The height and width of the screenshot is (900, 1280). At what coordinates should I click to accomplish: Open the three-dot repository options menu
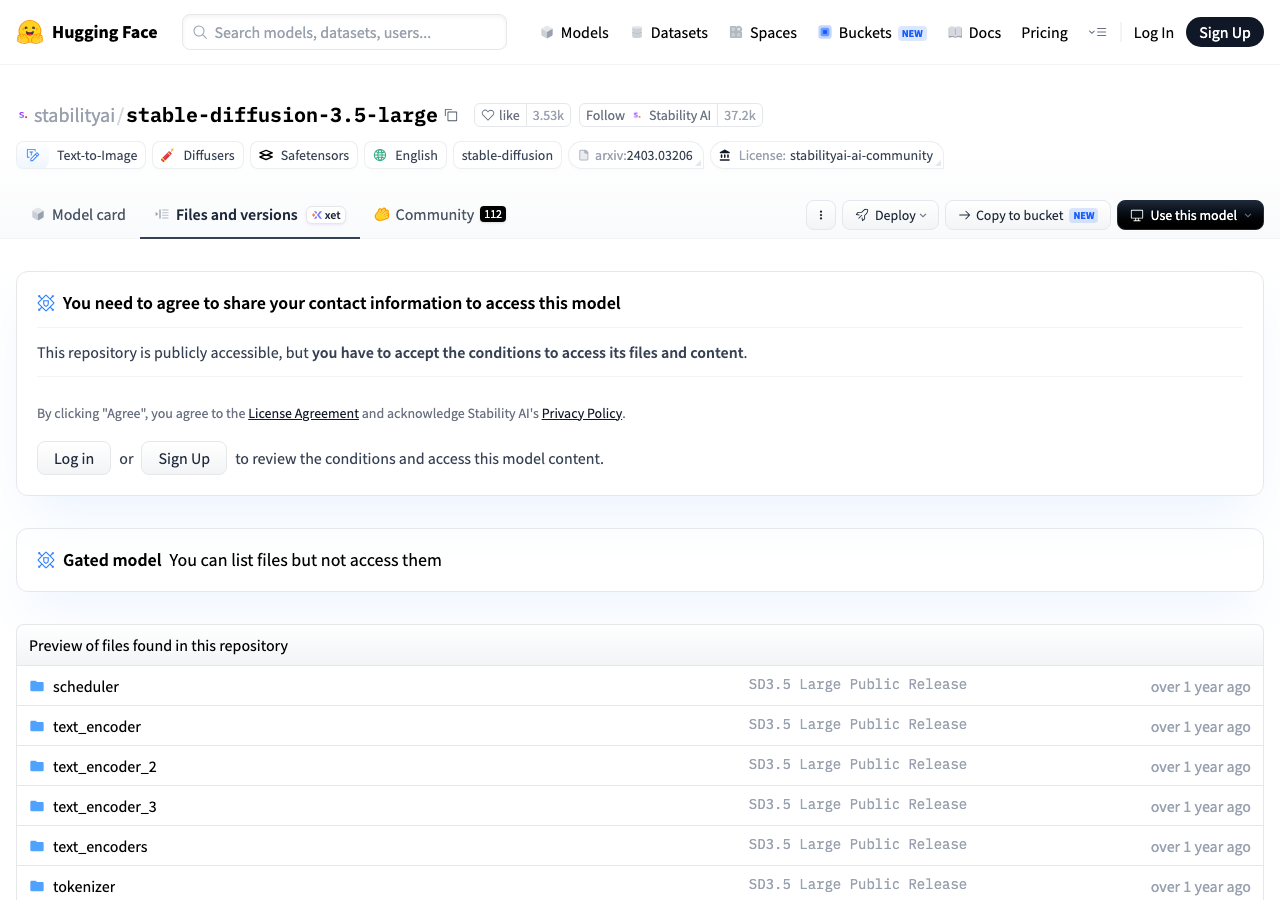pos(821,215)
